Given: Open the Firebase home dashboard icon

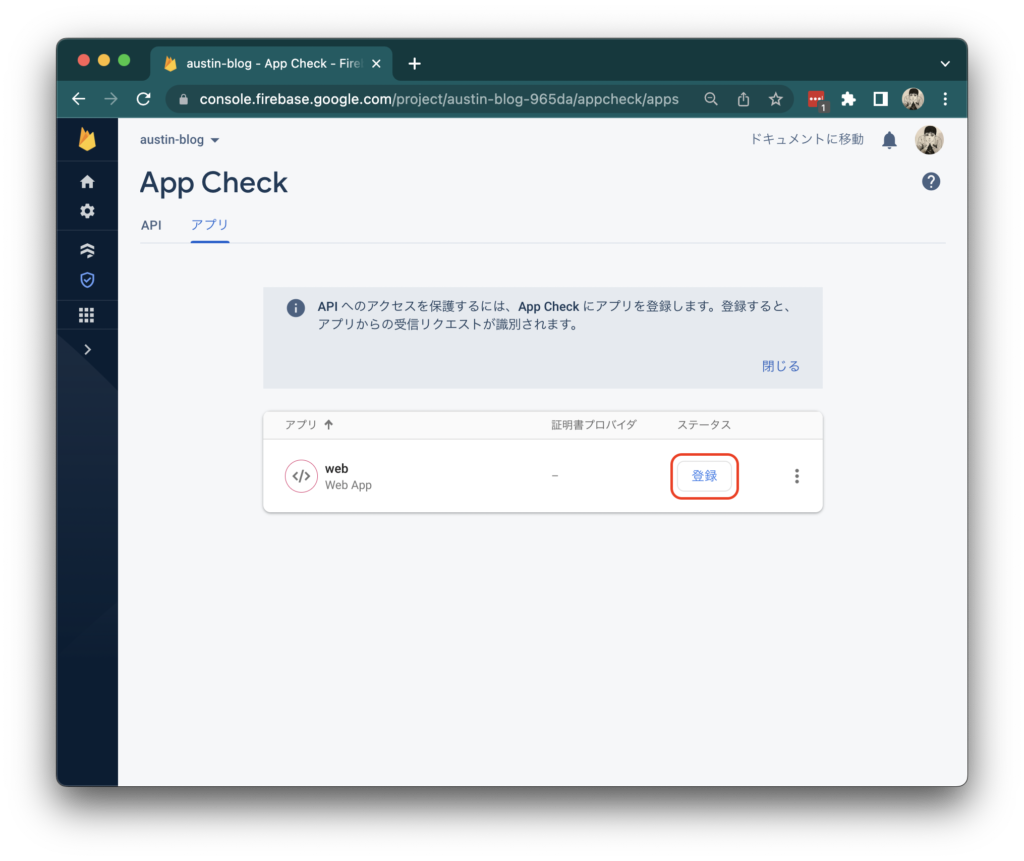Looking at the screenshot, I should coord(88,181).
